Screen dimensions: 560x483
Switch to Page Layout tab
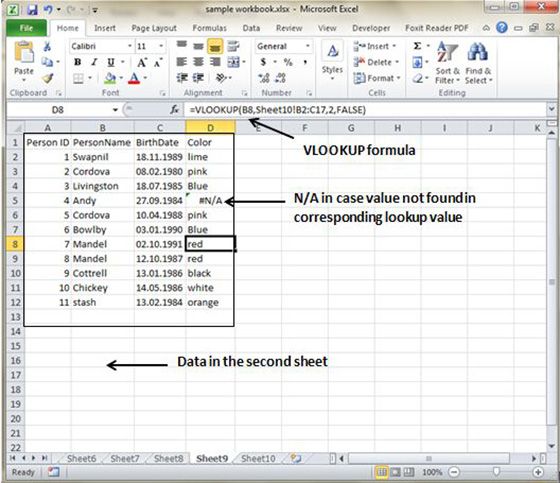click(x=154, y=28)
